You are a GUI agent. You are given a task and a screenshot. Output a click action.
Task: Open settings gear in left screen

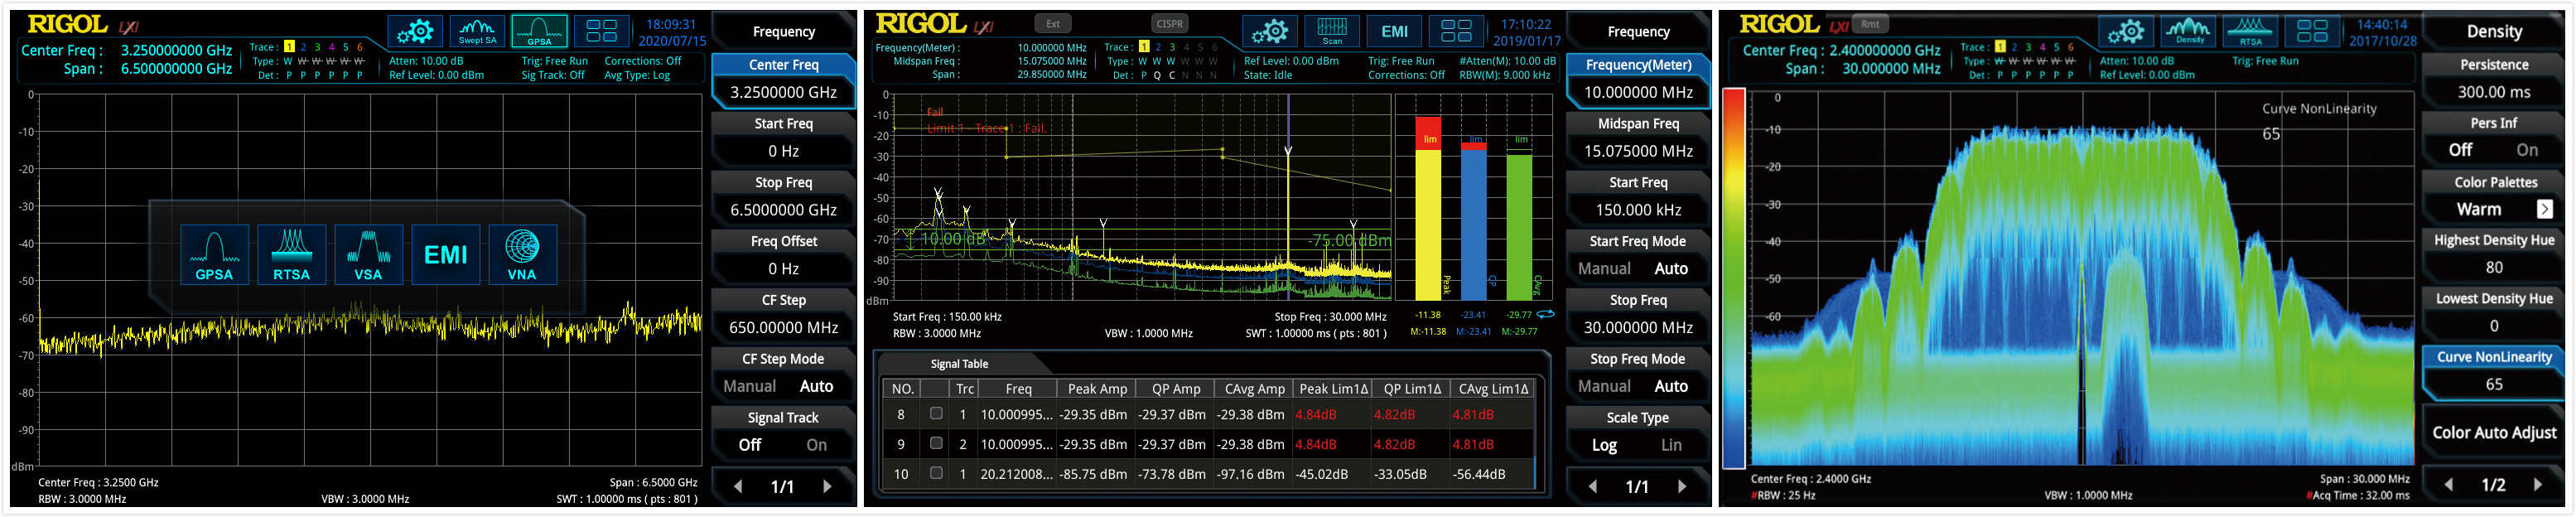(x=415, y=32)
